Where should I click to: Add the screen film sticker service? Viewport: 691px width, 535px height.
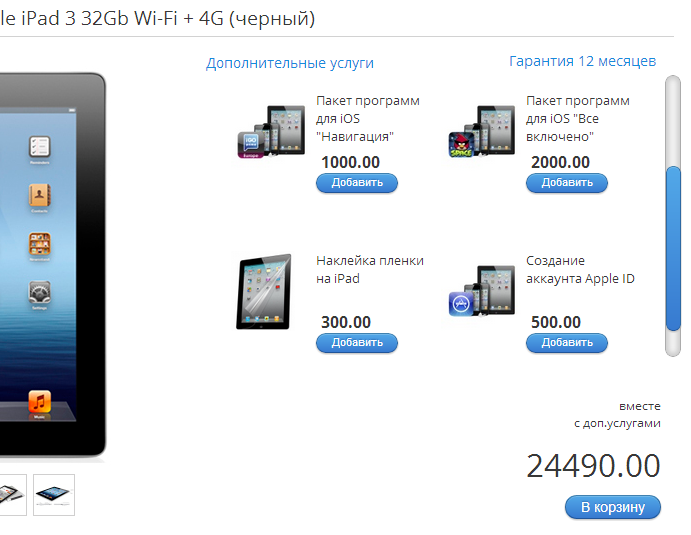357,343
